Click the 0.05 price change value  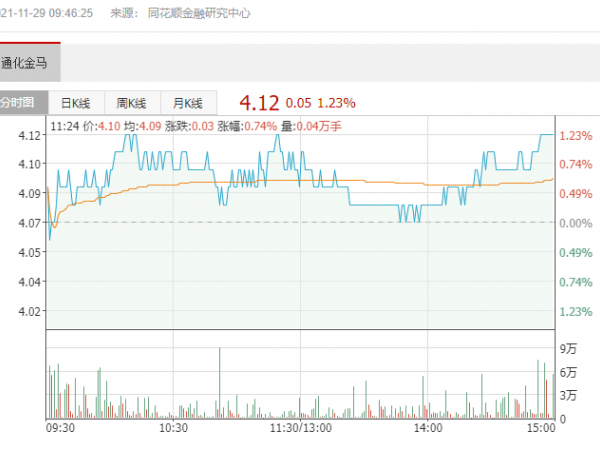(x=298, y=102)
